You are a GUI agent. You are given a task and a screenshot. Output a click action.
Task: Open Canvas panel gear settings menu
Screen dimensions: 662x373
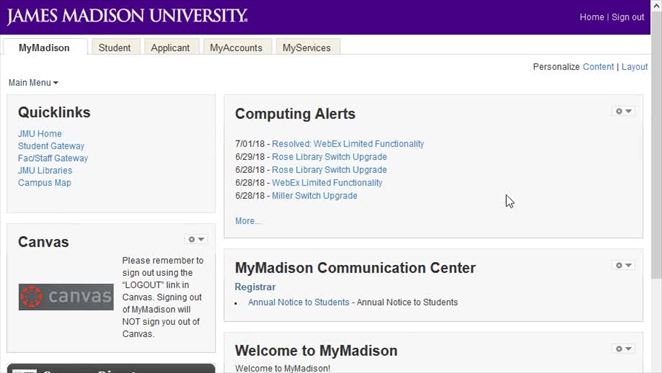(196, 240)
